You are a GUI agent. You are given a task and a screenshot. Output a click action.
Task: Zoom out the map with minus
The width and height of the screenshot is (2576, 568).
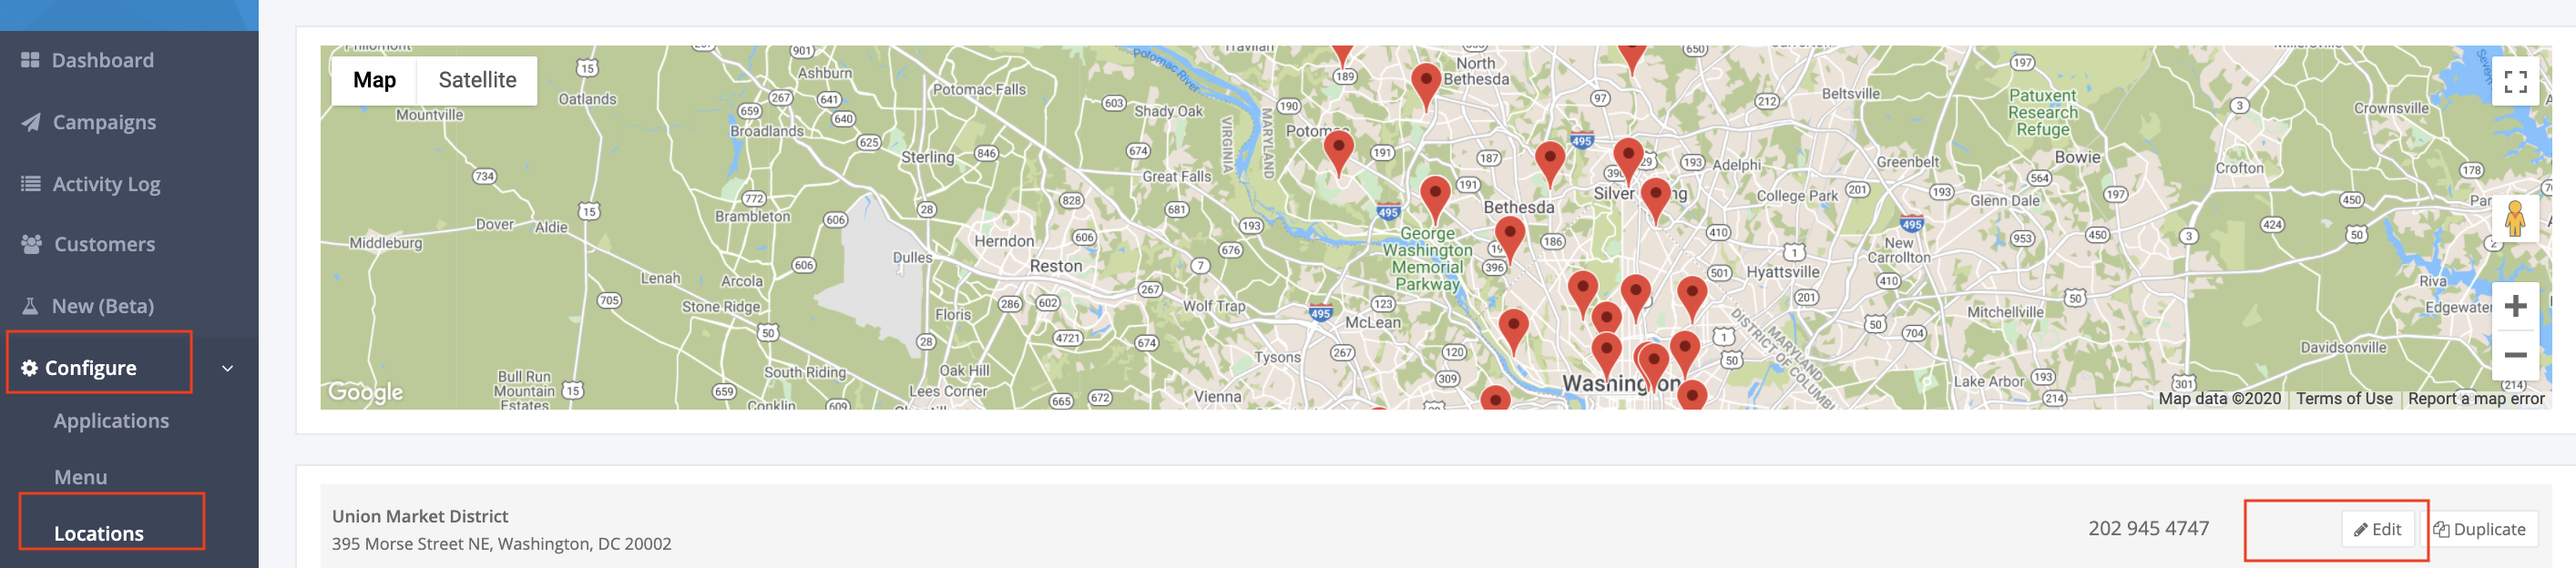click(x=2515, y=354)
